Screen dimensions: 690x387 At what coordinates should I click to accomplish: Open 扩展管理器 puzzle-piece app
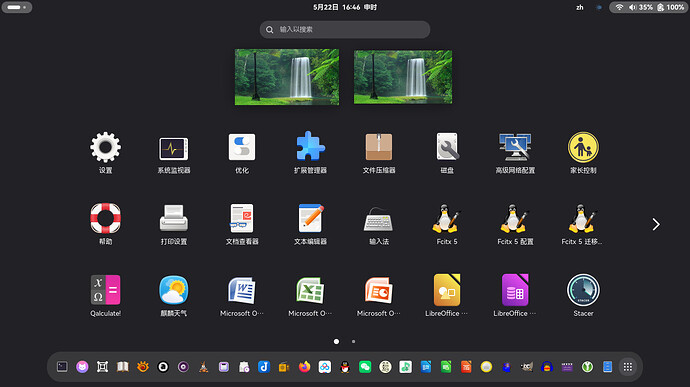click(310, 152)
